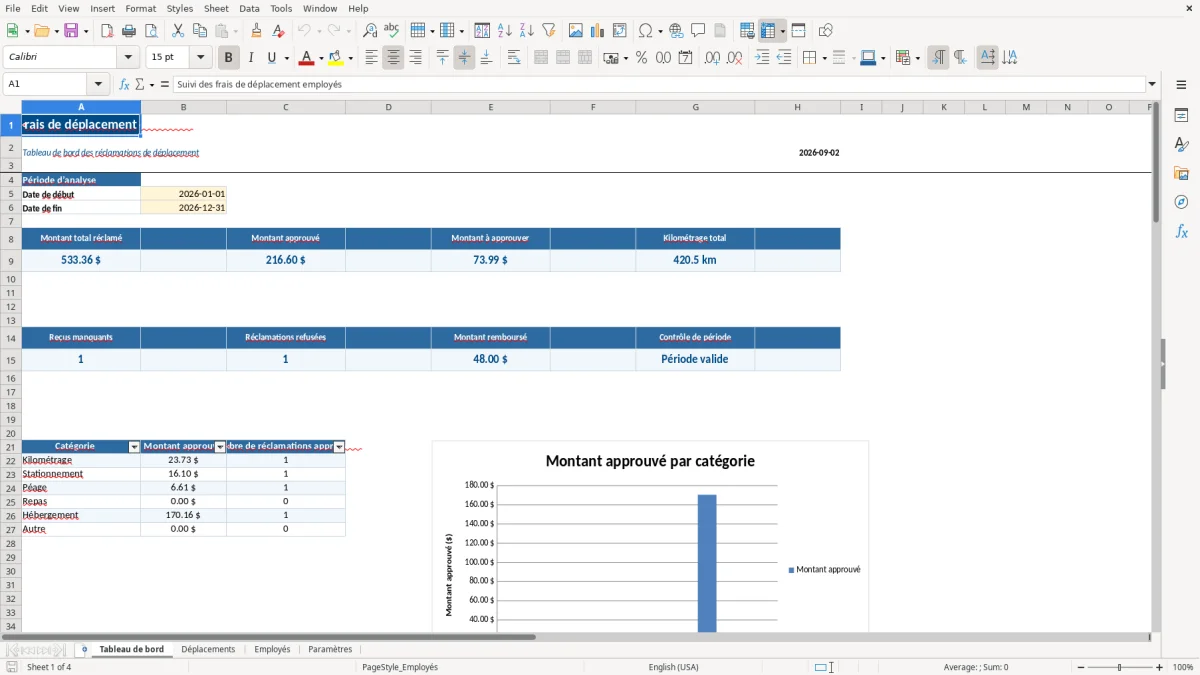The width and height of the screenshot is (1200, 675).
Task: Click the Save document icon
Action: click(71, 31)
